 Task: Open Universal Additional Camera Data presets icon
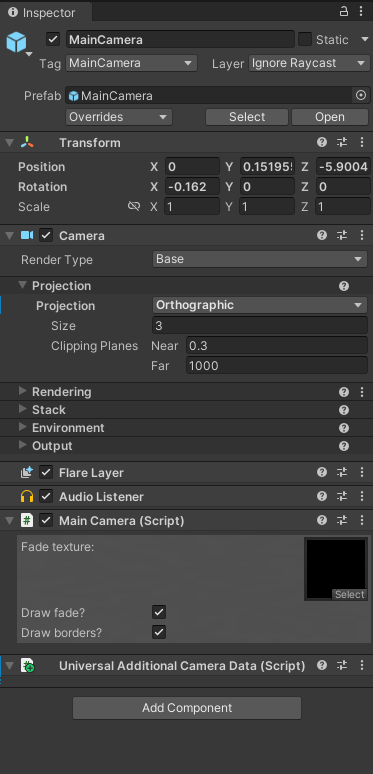pos(342,665)
